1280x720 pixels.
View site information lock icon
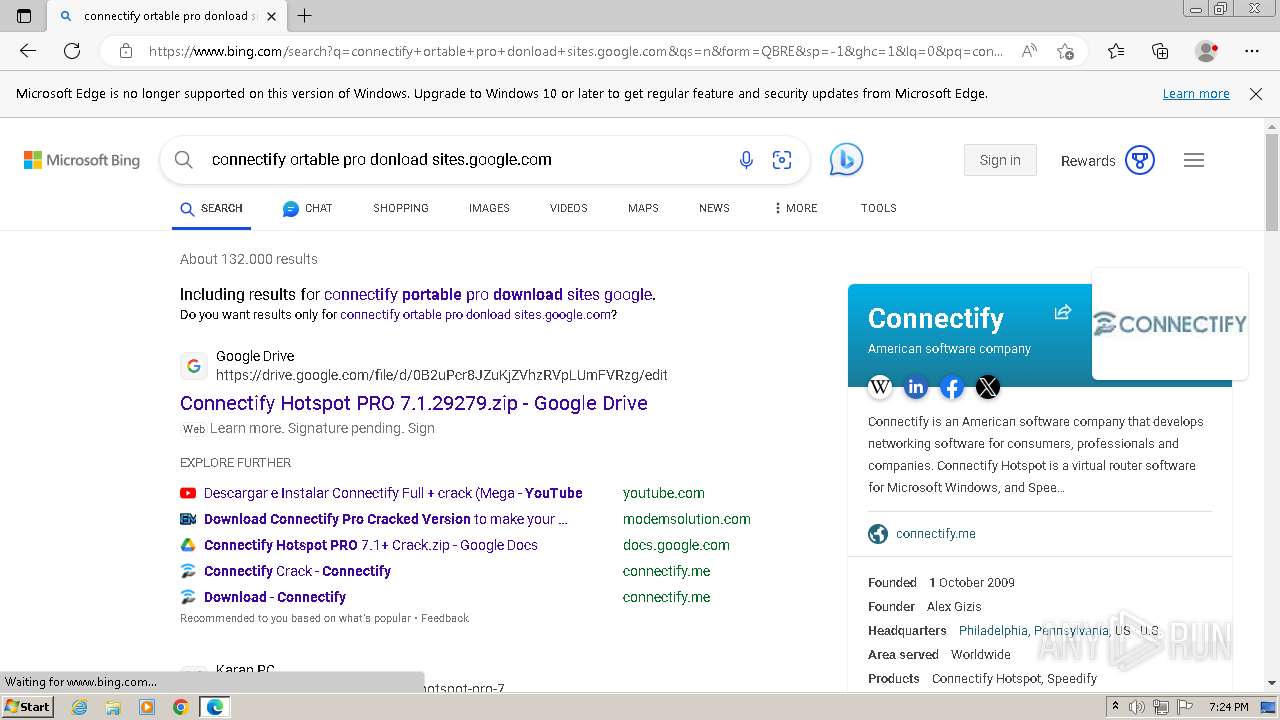(126, 51)
